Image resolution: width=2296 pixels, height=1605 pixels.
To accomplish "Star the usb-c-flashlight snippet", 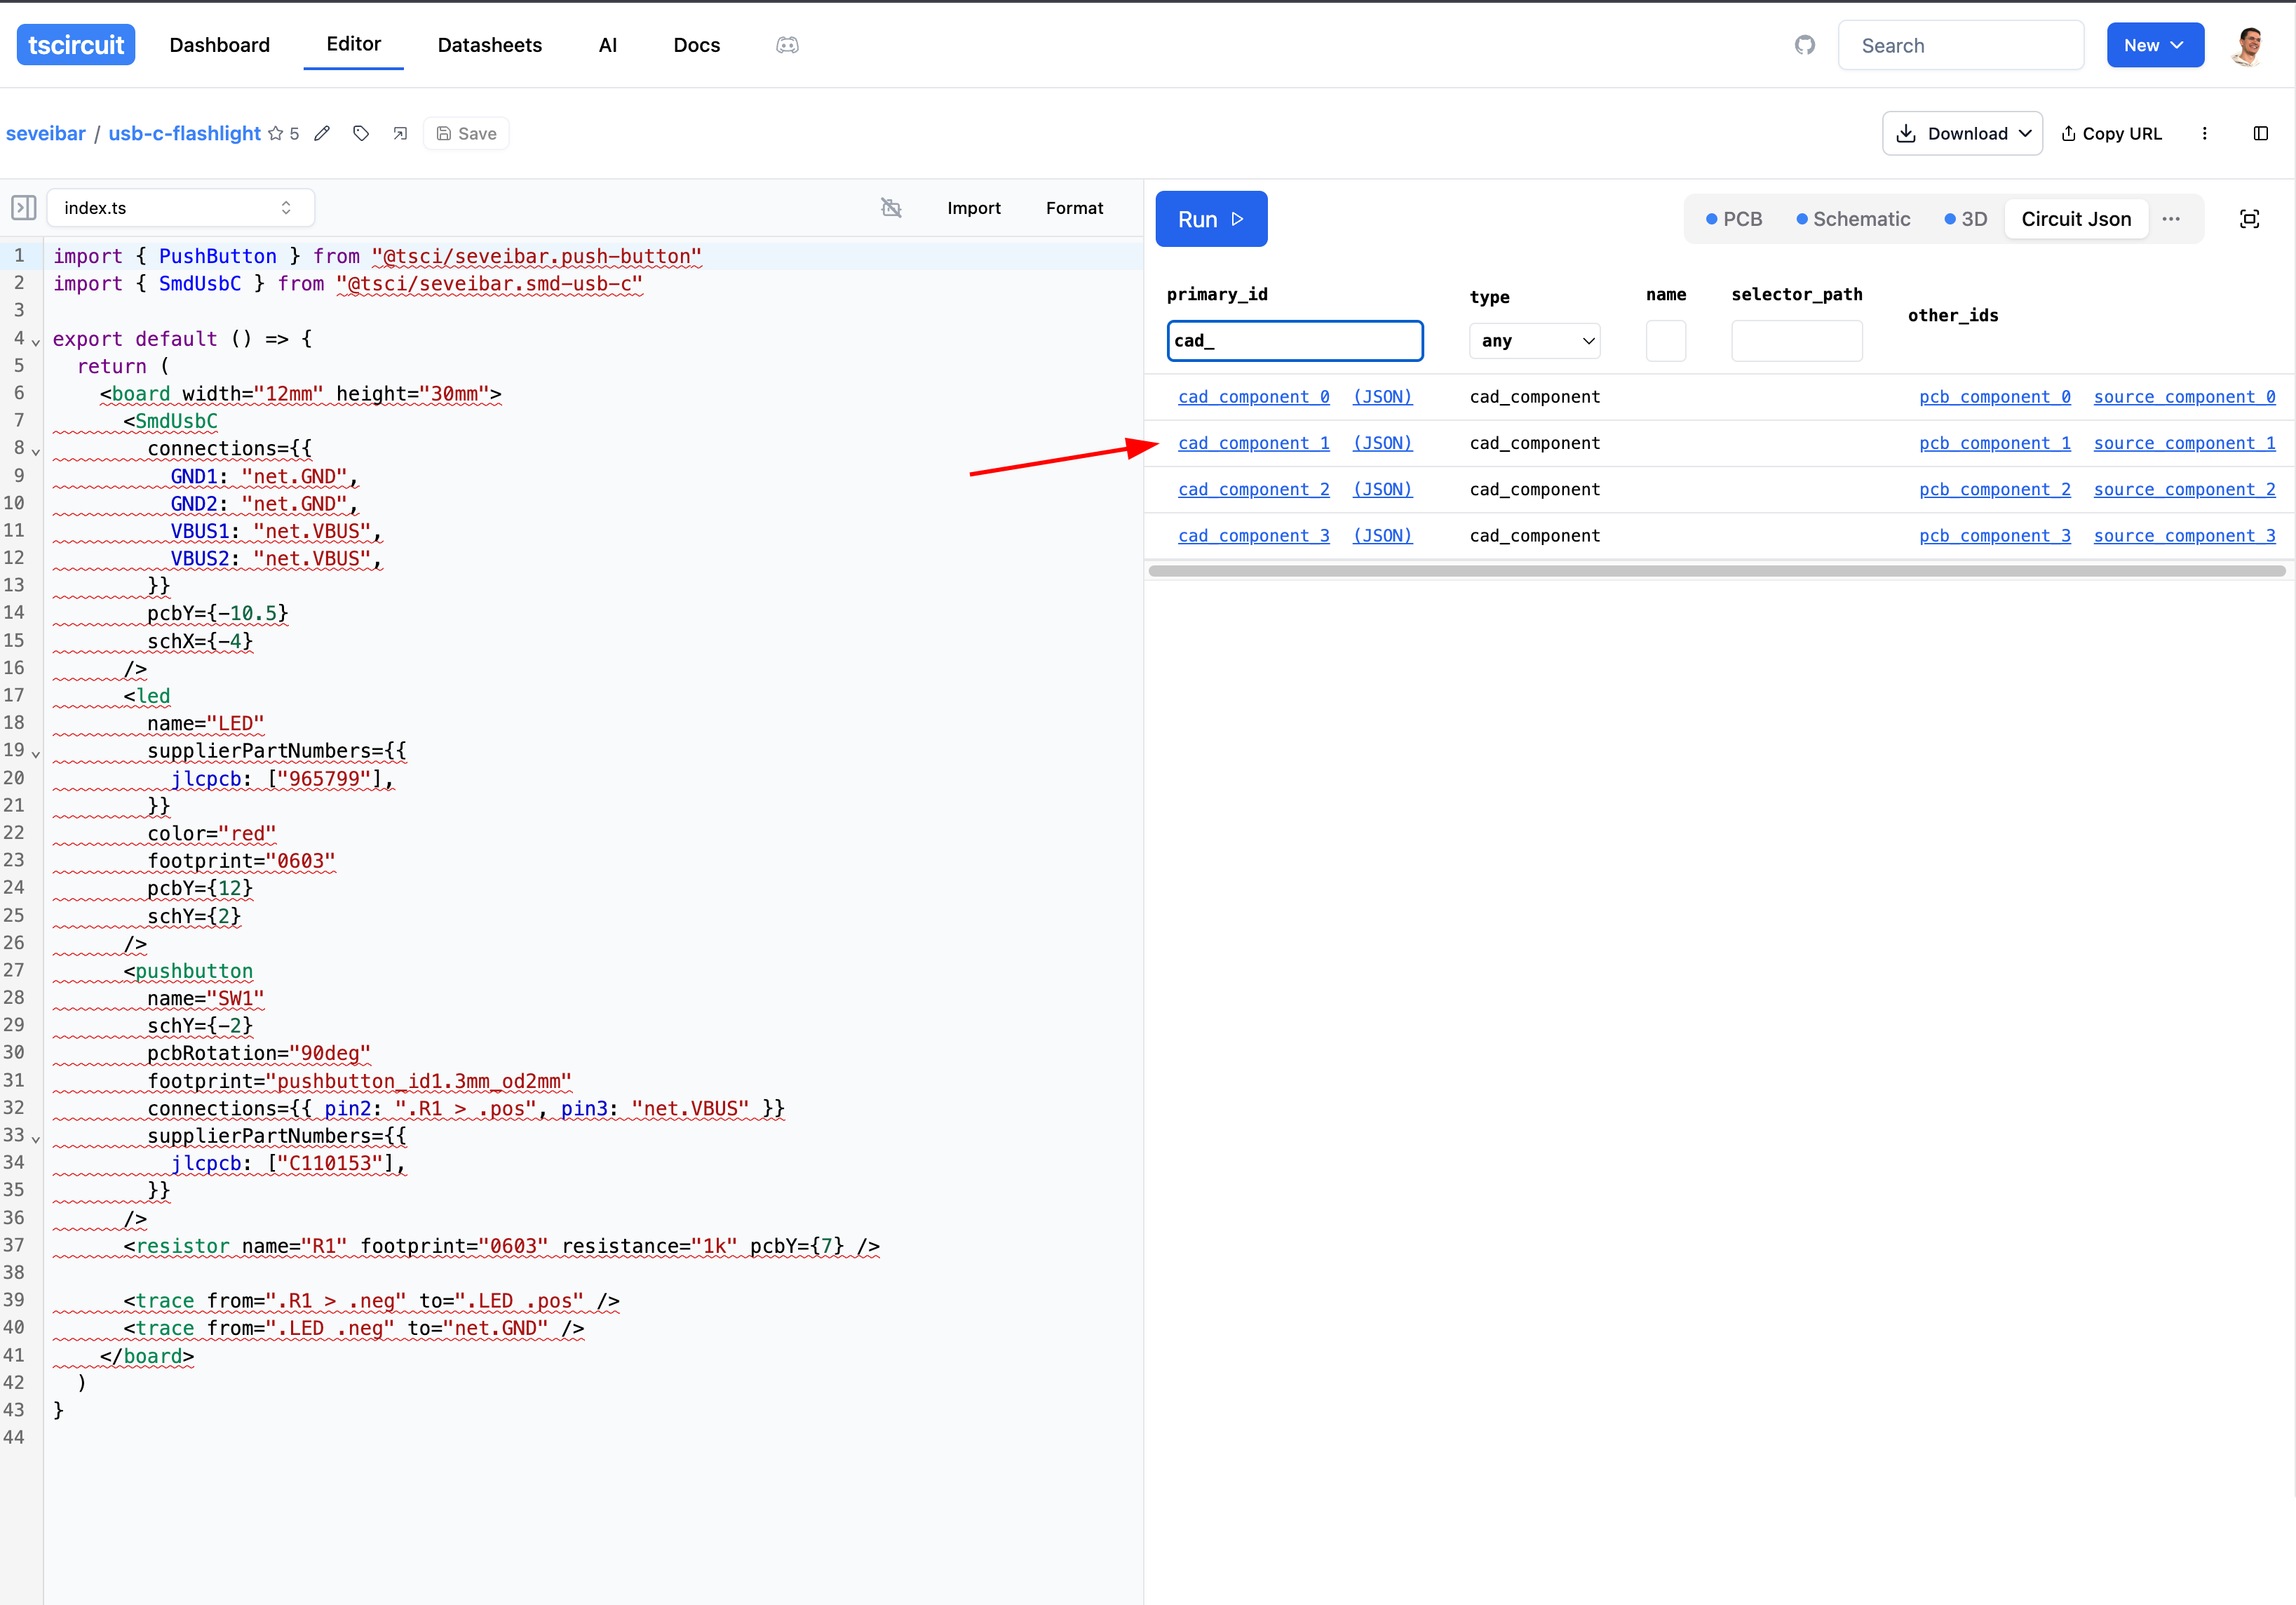I will click(x=276, y=134).
